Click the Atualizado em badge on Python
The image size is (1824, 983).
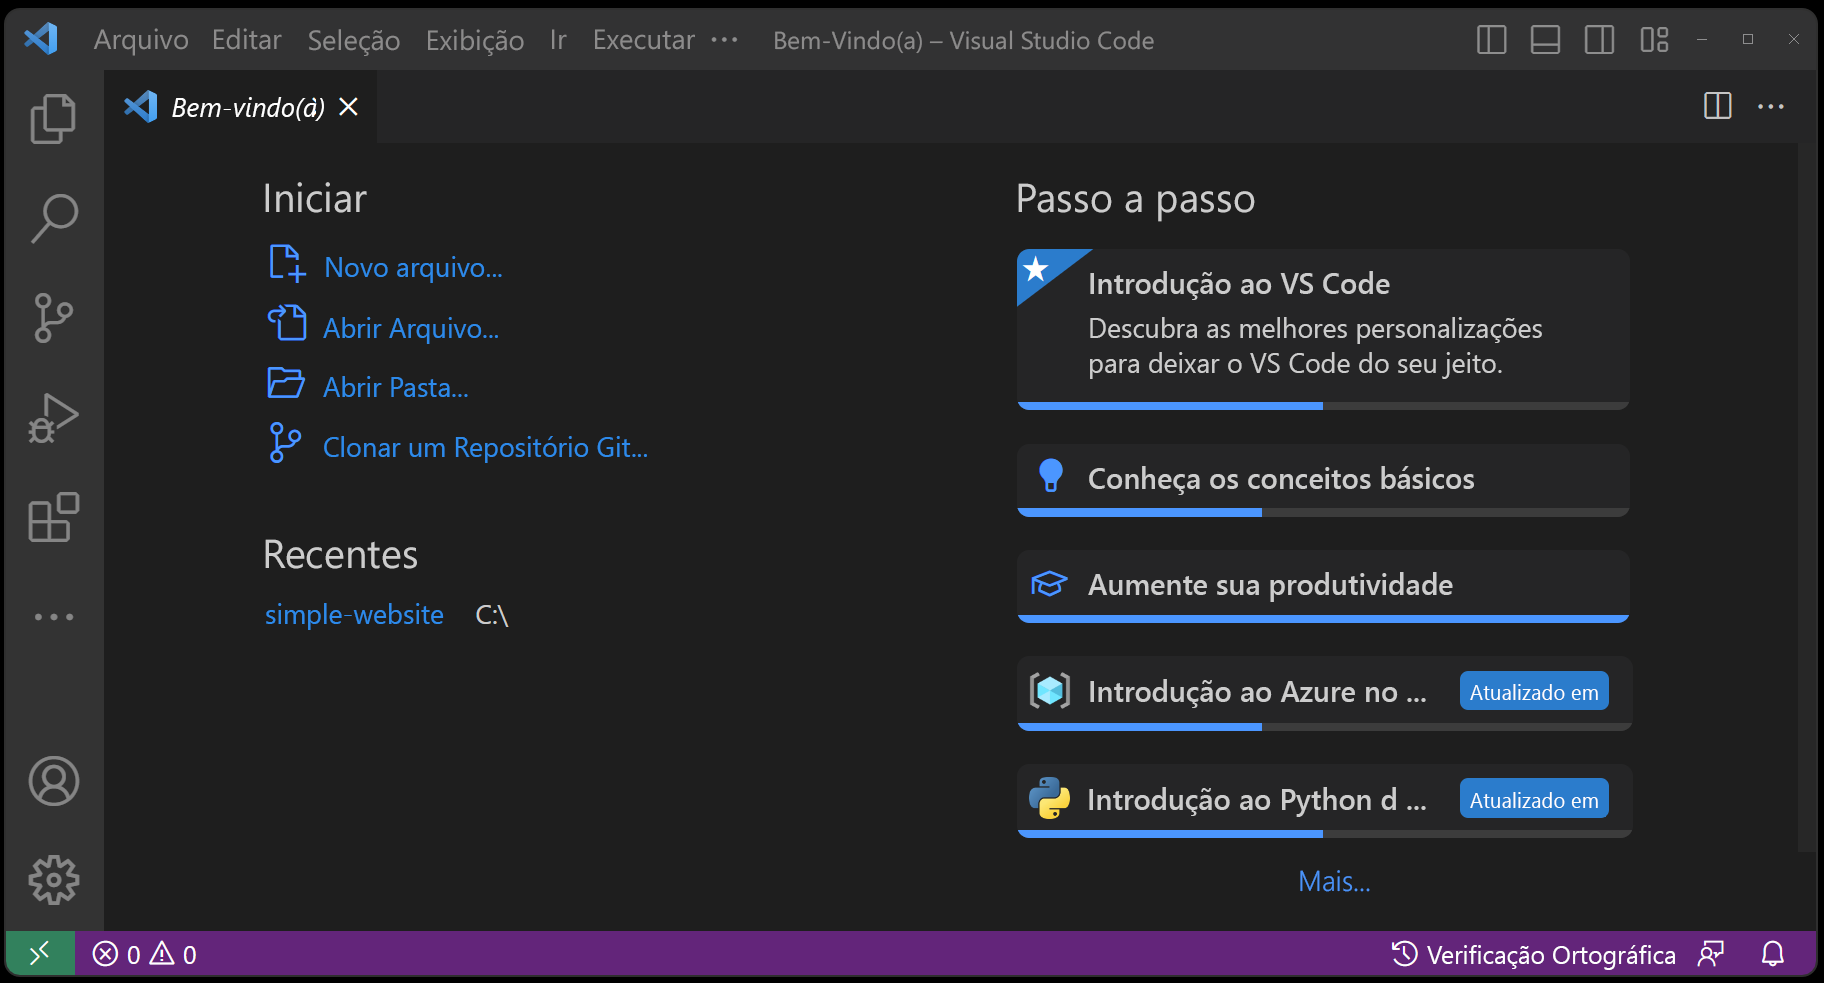1534,800
